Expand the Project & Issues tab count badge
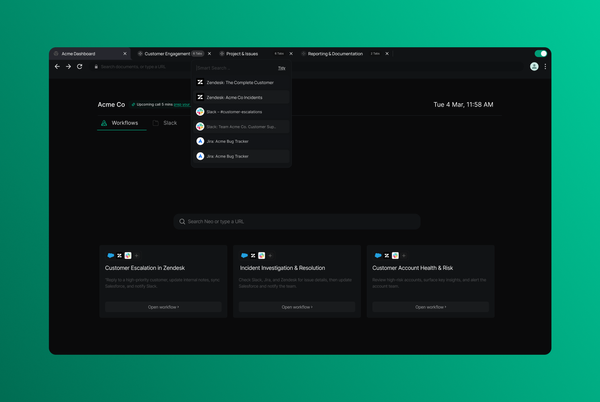600x402 pixels. coord(279,54)
